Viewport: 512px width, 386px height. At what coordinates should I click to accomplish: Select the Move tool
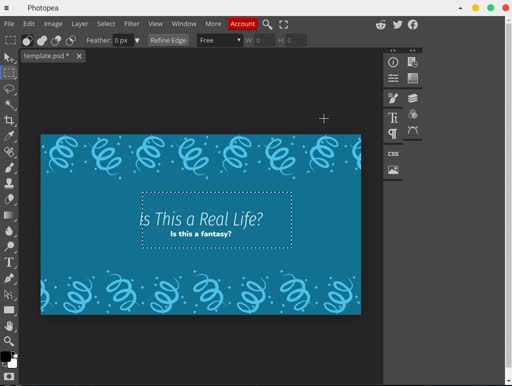click(9, 58)
